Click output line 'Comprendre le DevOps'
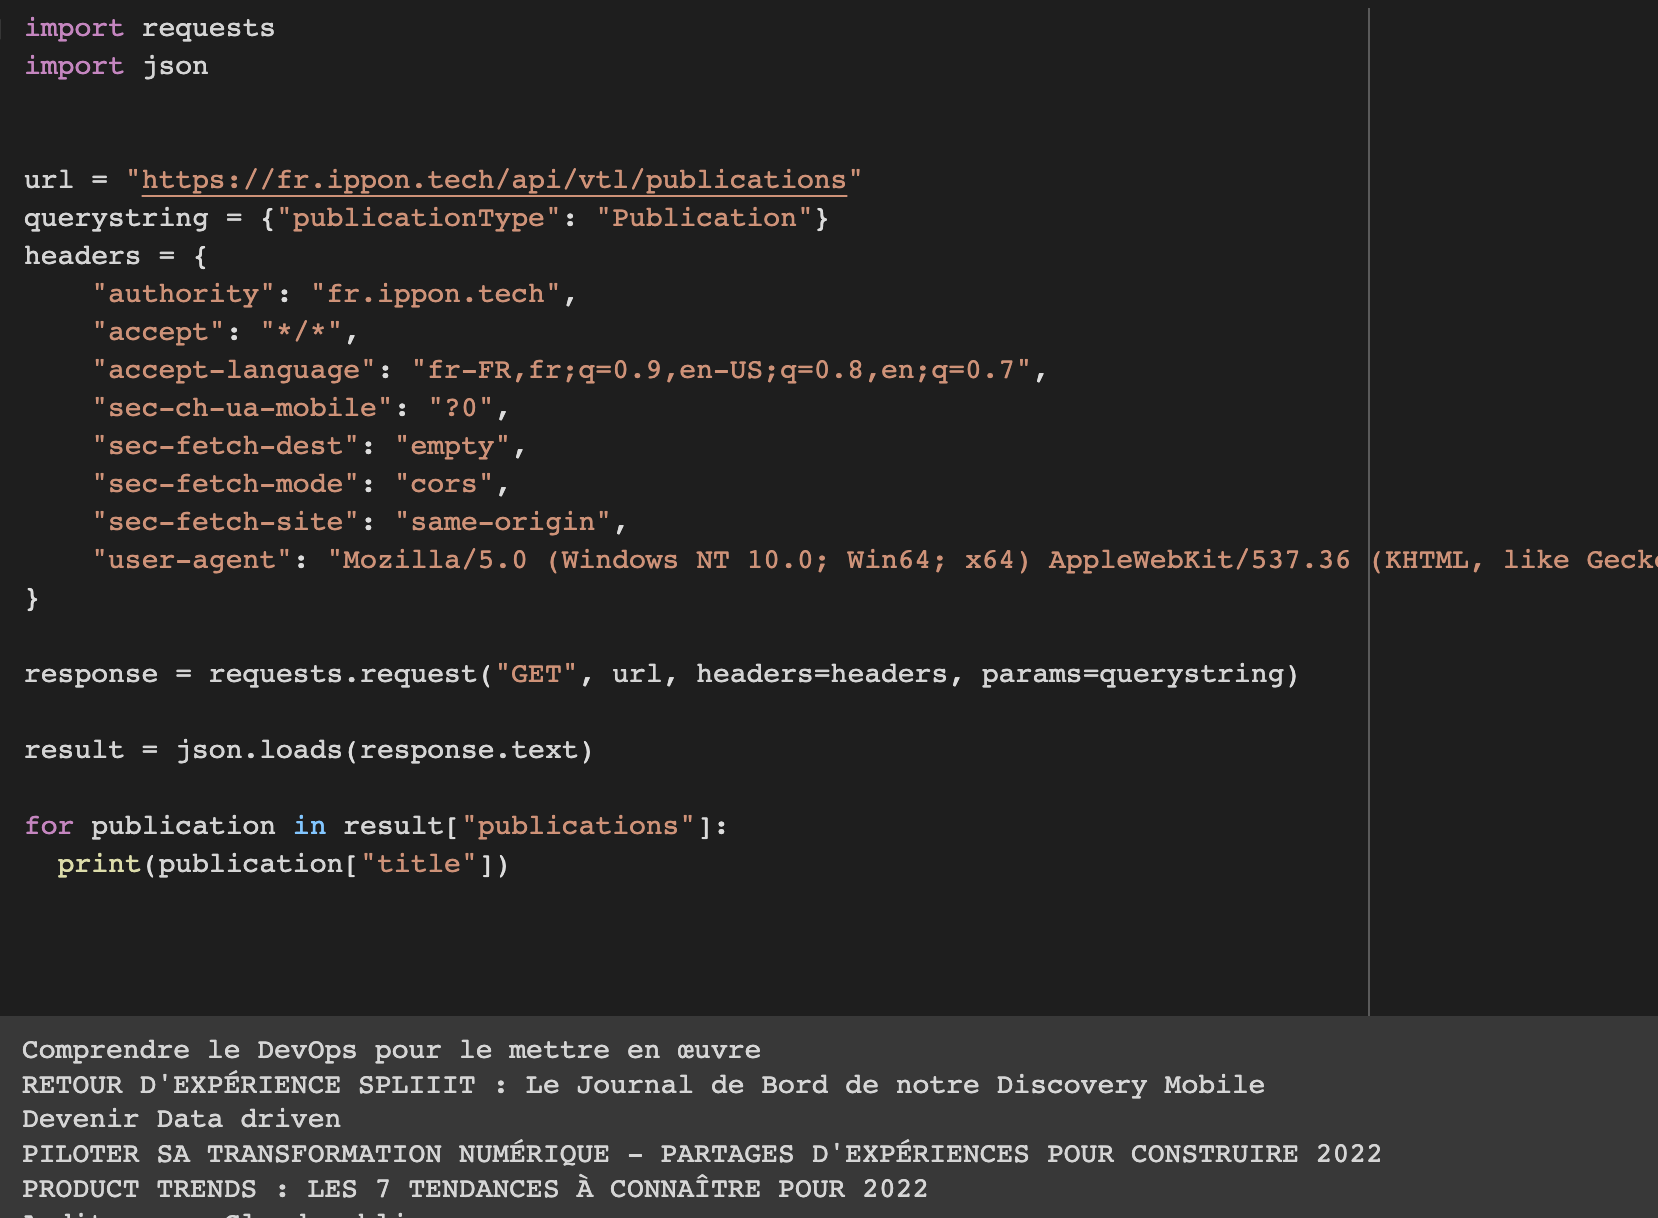Viewport: 1658px width, 1218px height. (x=390, y=1050)
